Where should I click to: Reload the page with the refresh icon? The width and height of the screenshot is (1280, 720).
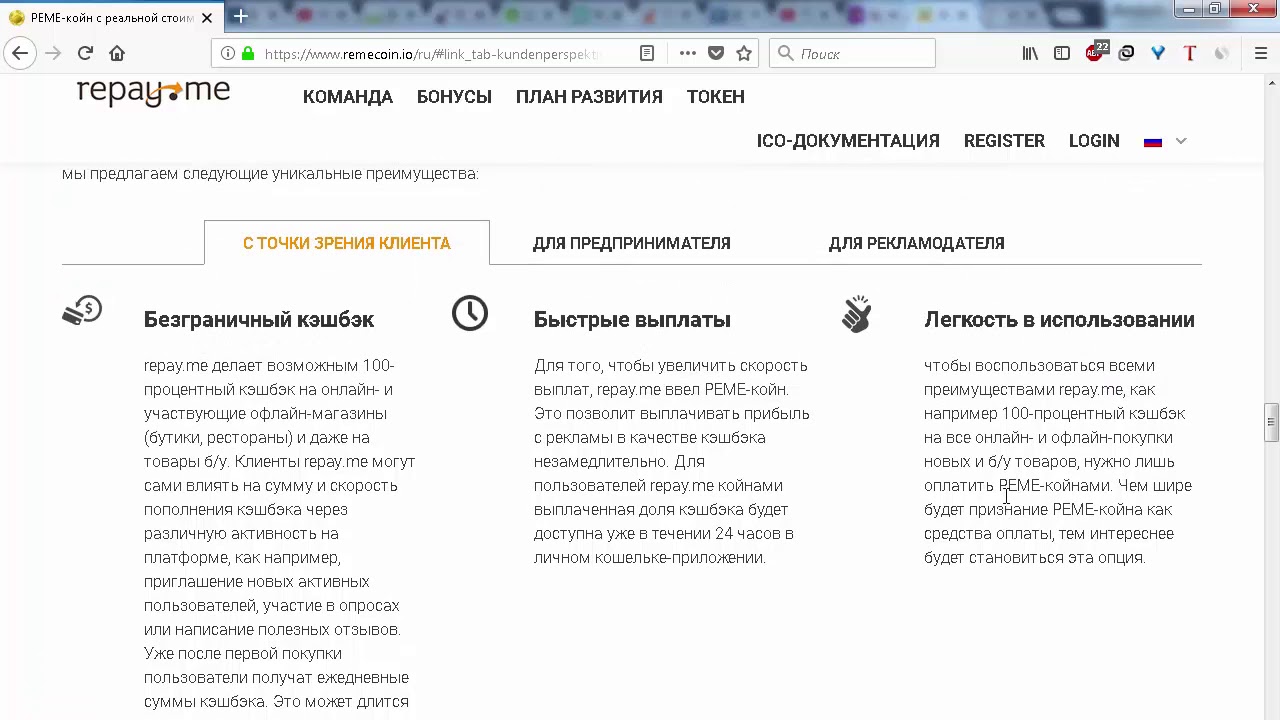pyautogui.click(x=85, y=53)
